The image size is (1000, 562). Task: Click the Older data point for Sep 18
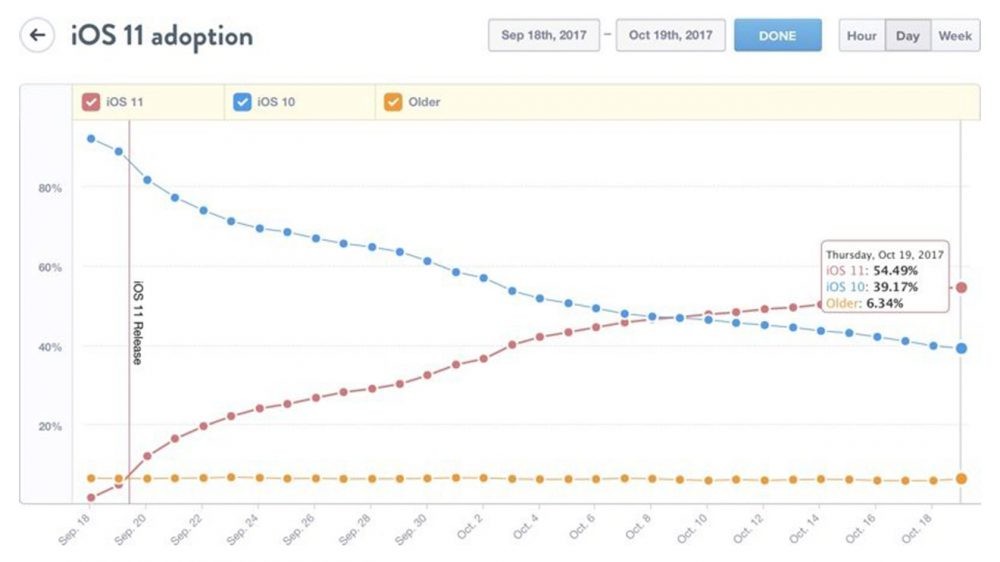click(x=91, y=478)
